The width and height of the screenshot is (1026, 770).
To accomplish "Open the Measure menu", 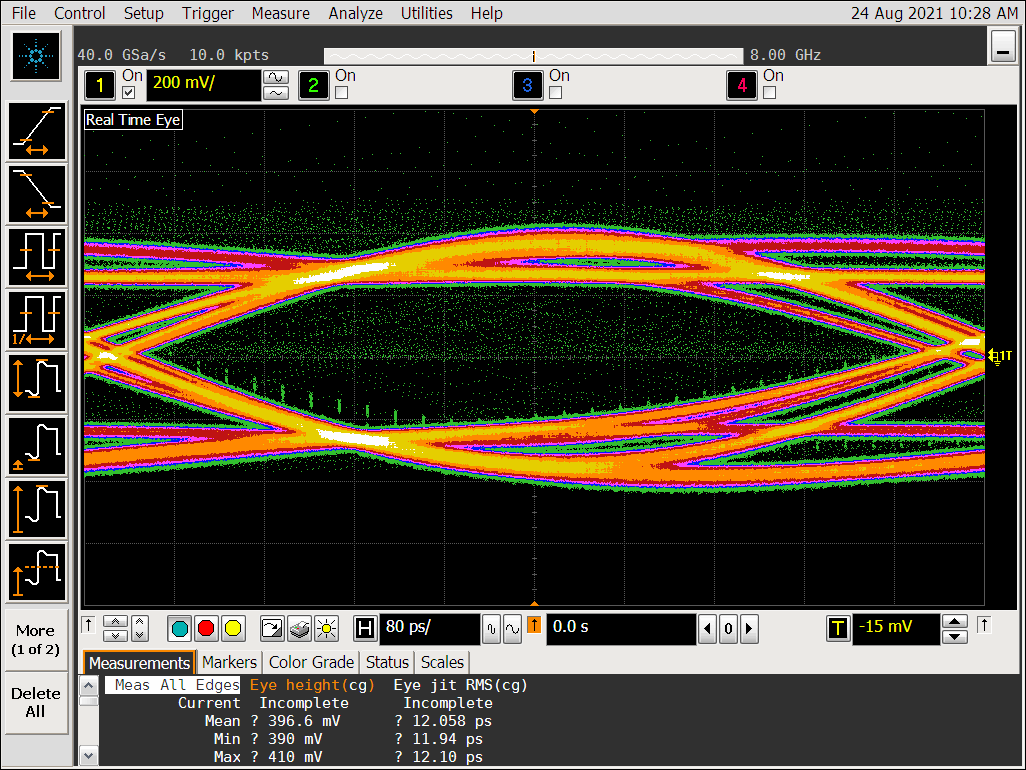I will click(280, 13).
